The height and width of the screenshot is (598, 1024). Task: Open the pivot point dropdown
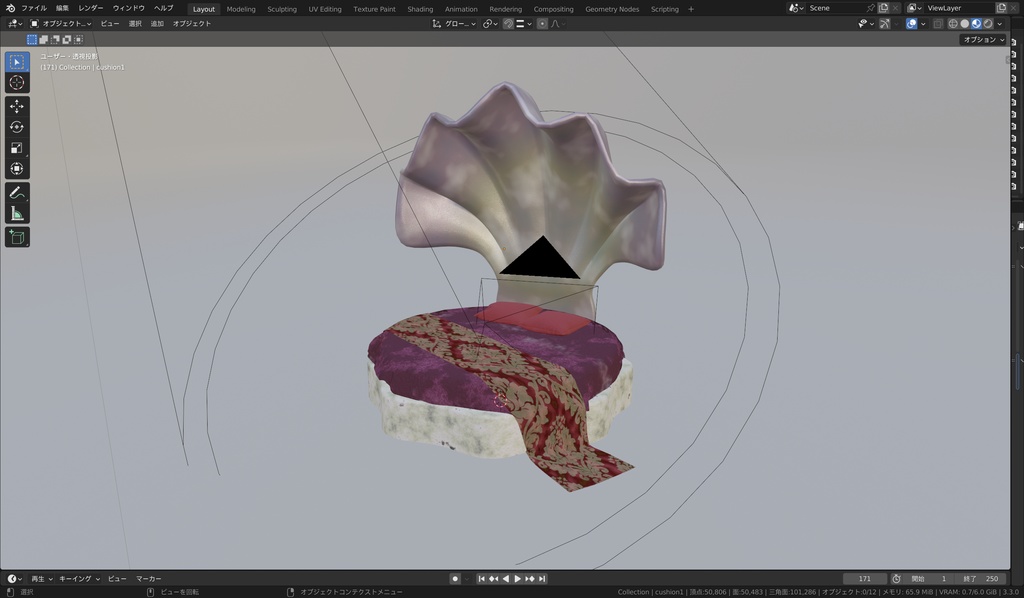490,24
